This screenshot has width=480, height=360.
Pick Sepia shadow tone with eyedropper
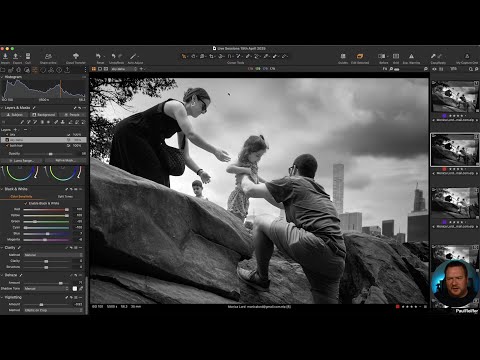[x=81, y=288]
